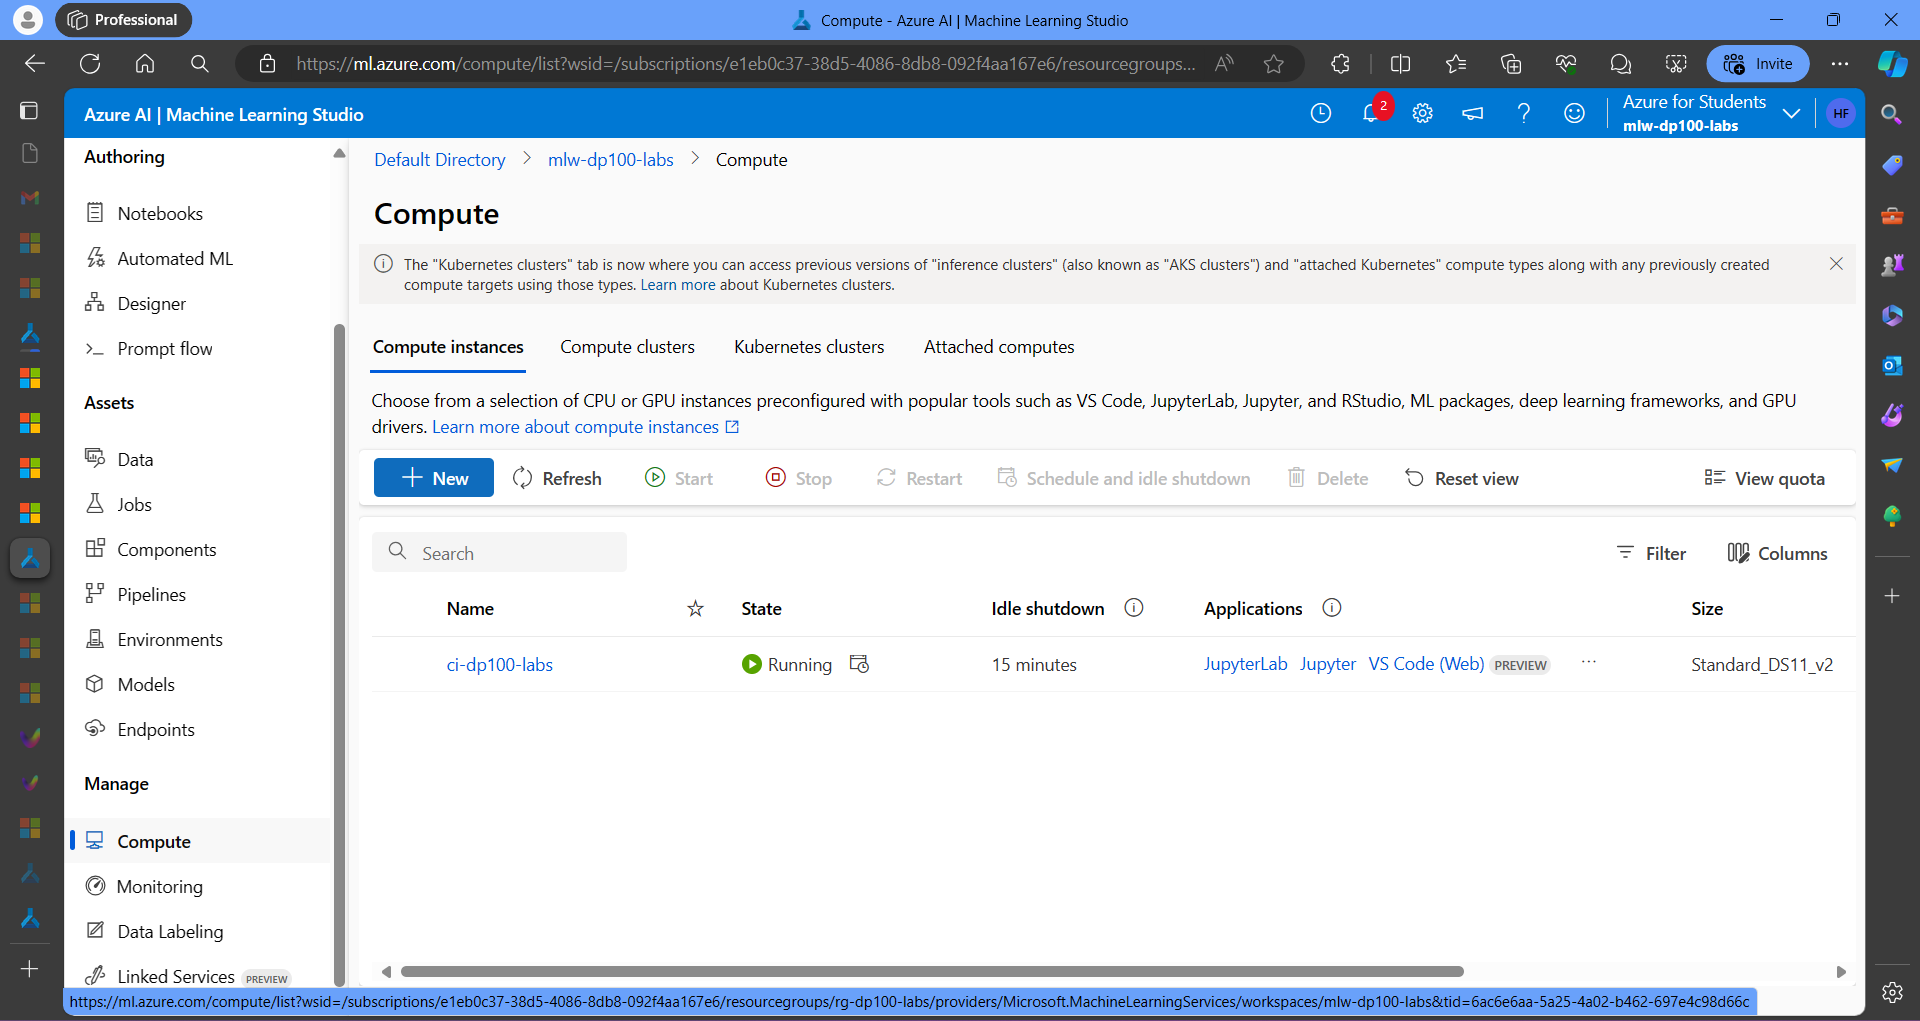Switch to the Attached computes tab

pyautogui.click(x=999, y=347)
